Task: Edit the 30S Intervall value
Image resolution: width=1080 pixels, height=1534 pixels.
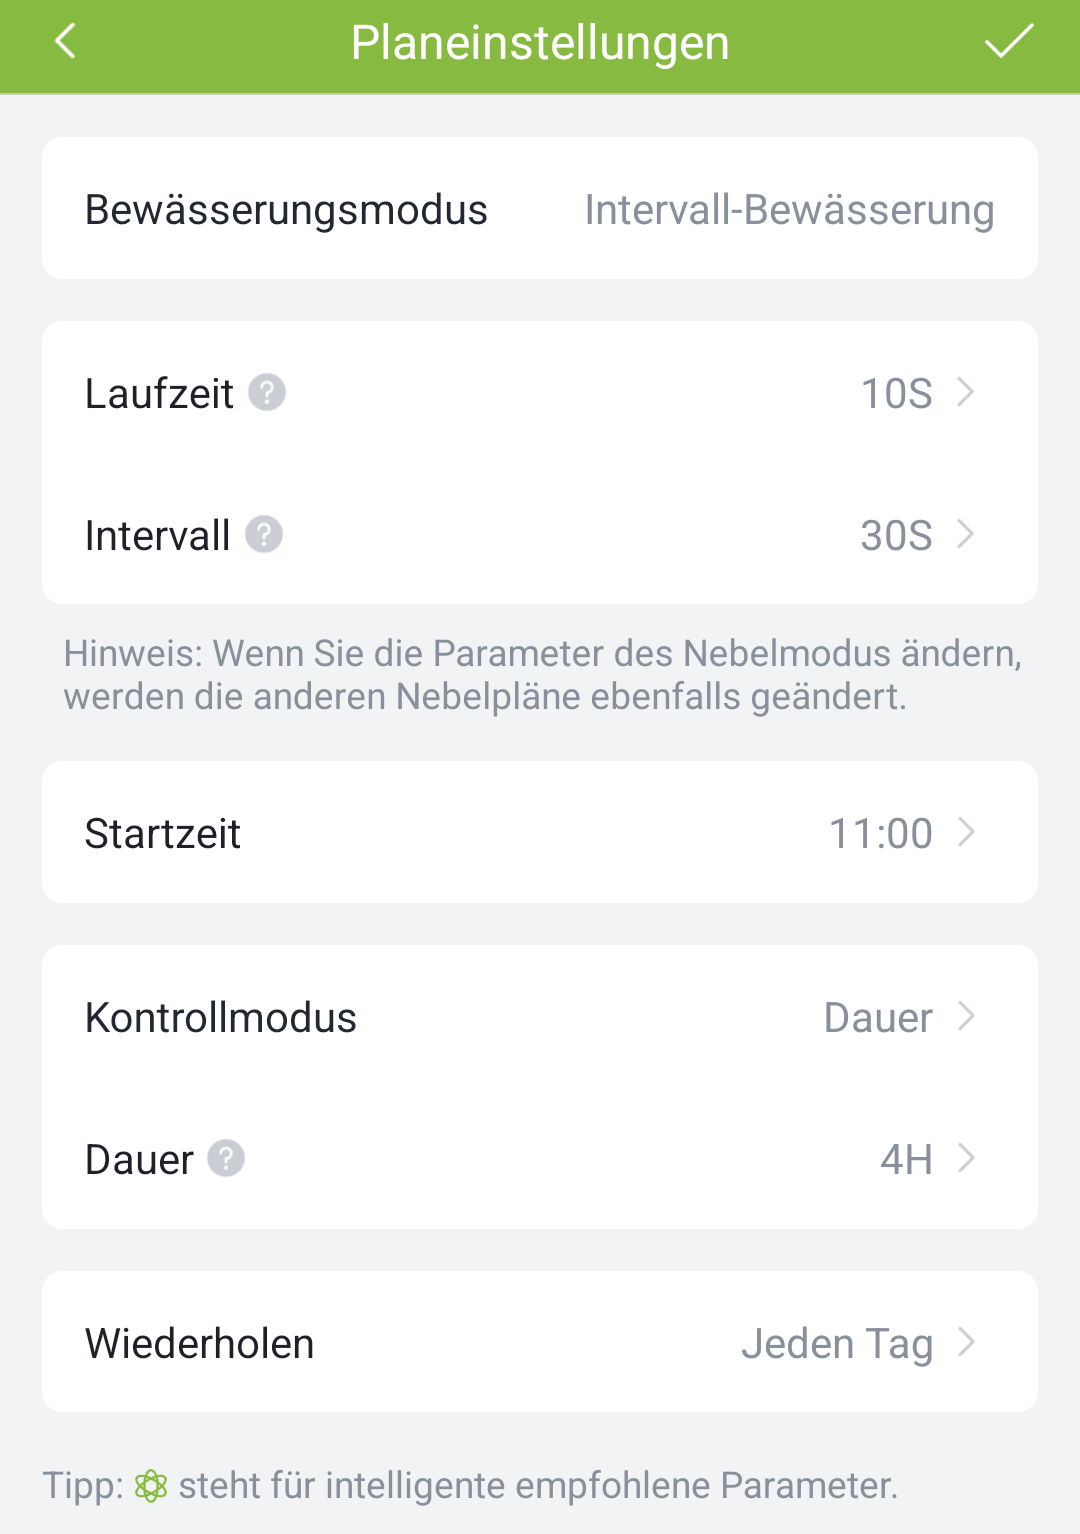Action: tap(896, 535)
